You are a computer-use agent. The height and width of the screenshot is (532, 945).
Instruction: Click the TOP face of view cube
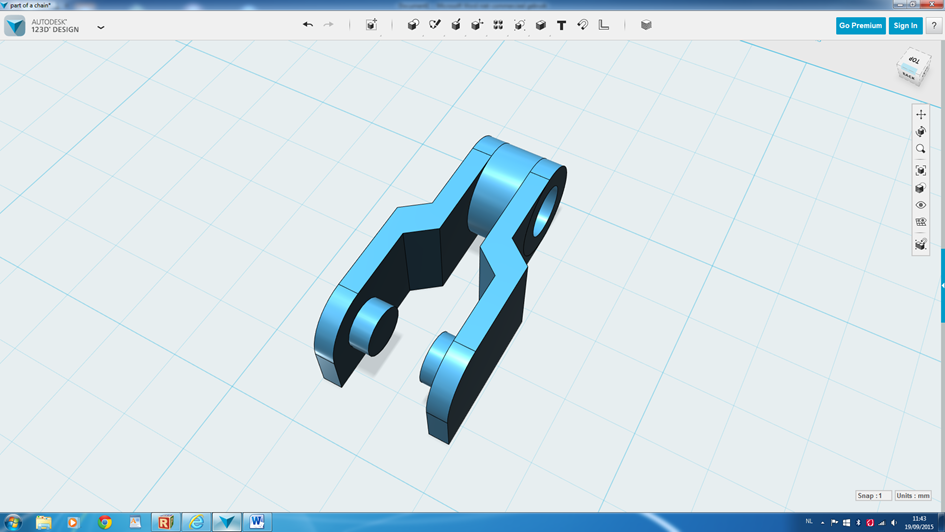(x=914, y=60)
